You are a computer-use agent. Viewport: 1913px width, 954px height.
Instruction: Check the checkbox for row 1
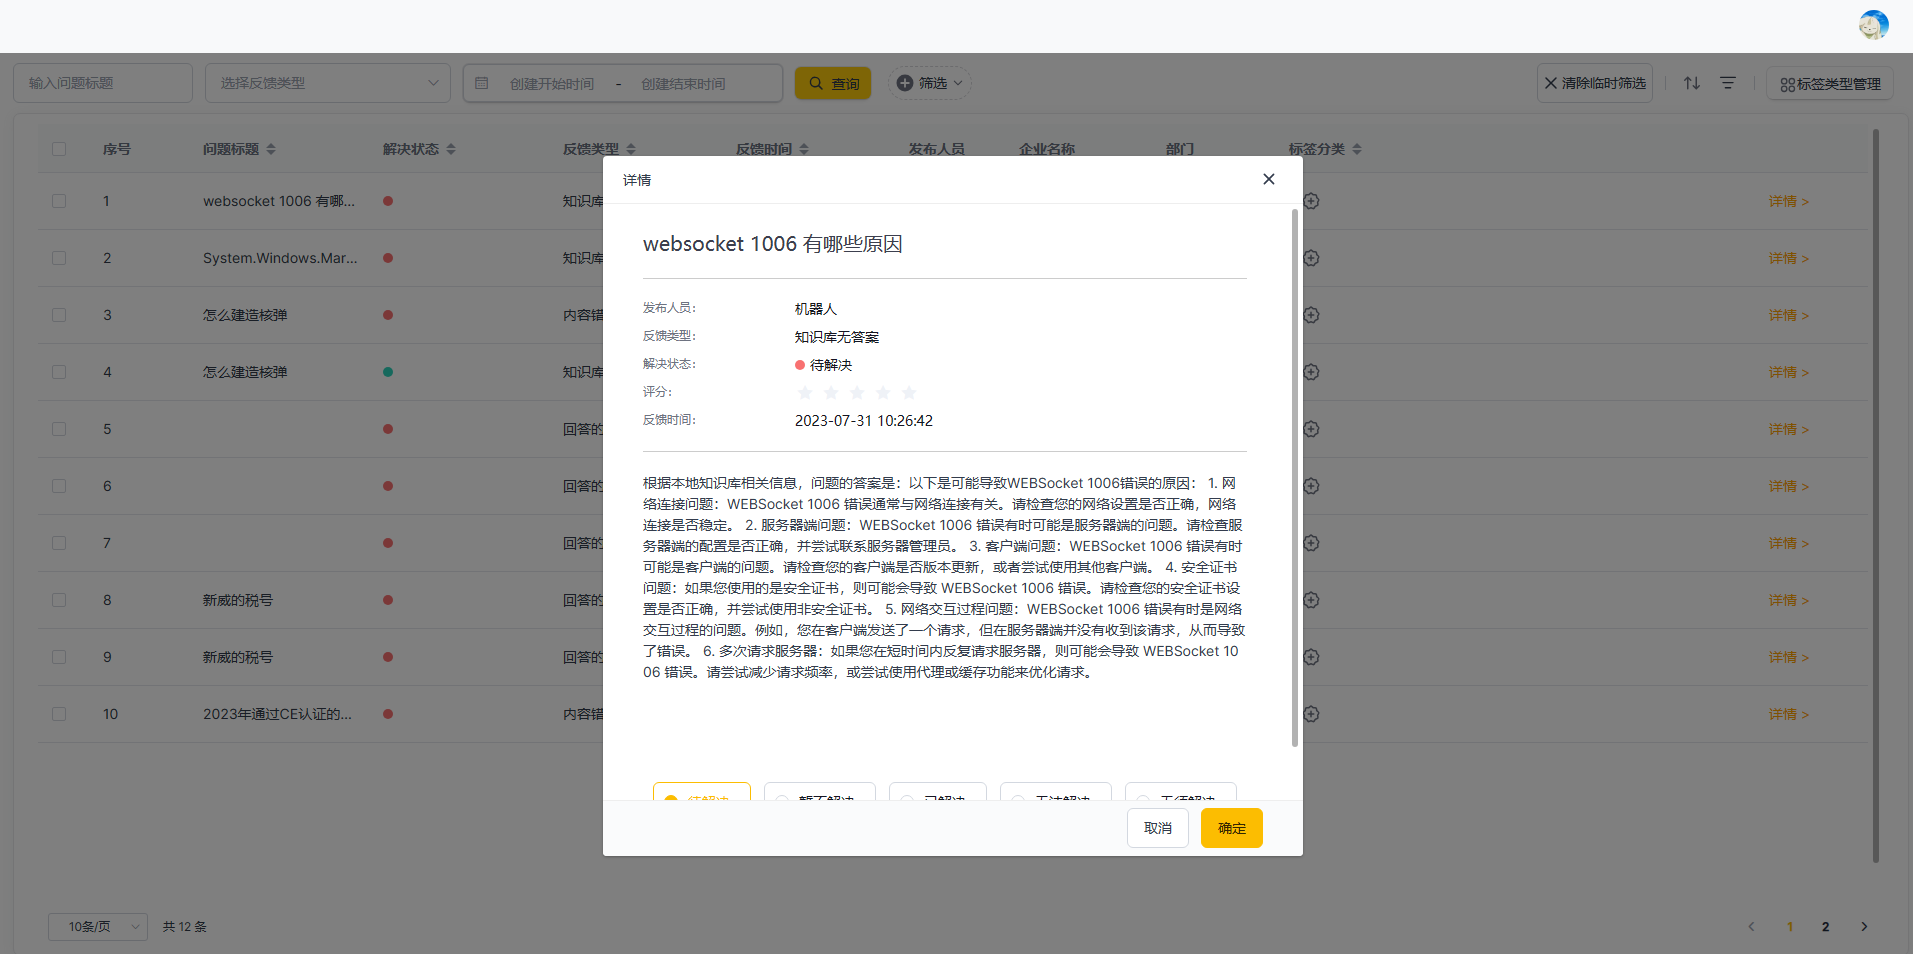(59, 201)
